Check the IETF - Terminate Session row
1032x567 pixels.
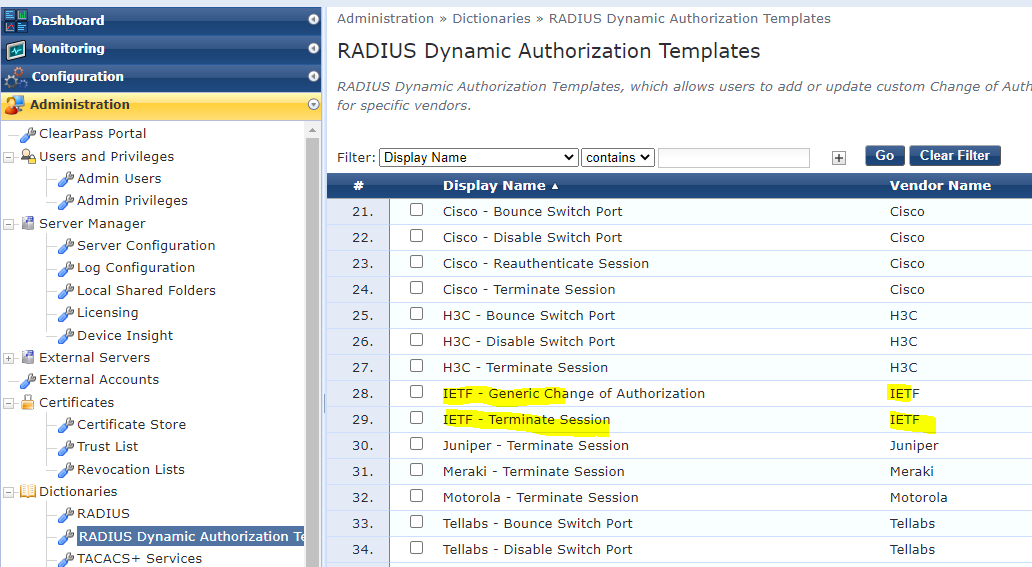click(x=416, y=418)
